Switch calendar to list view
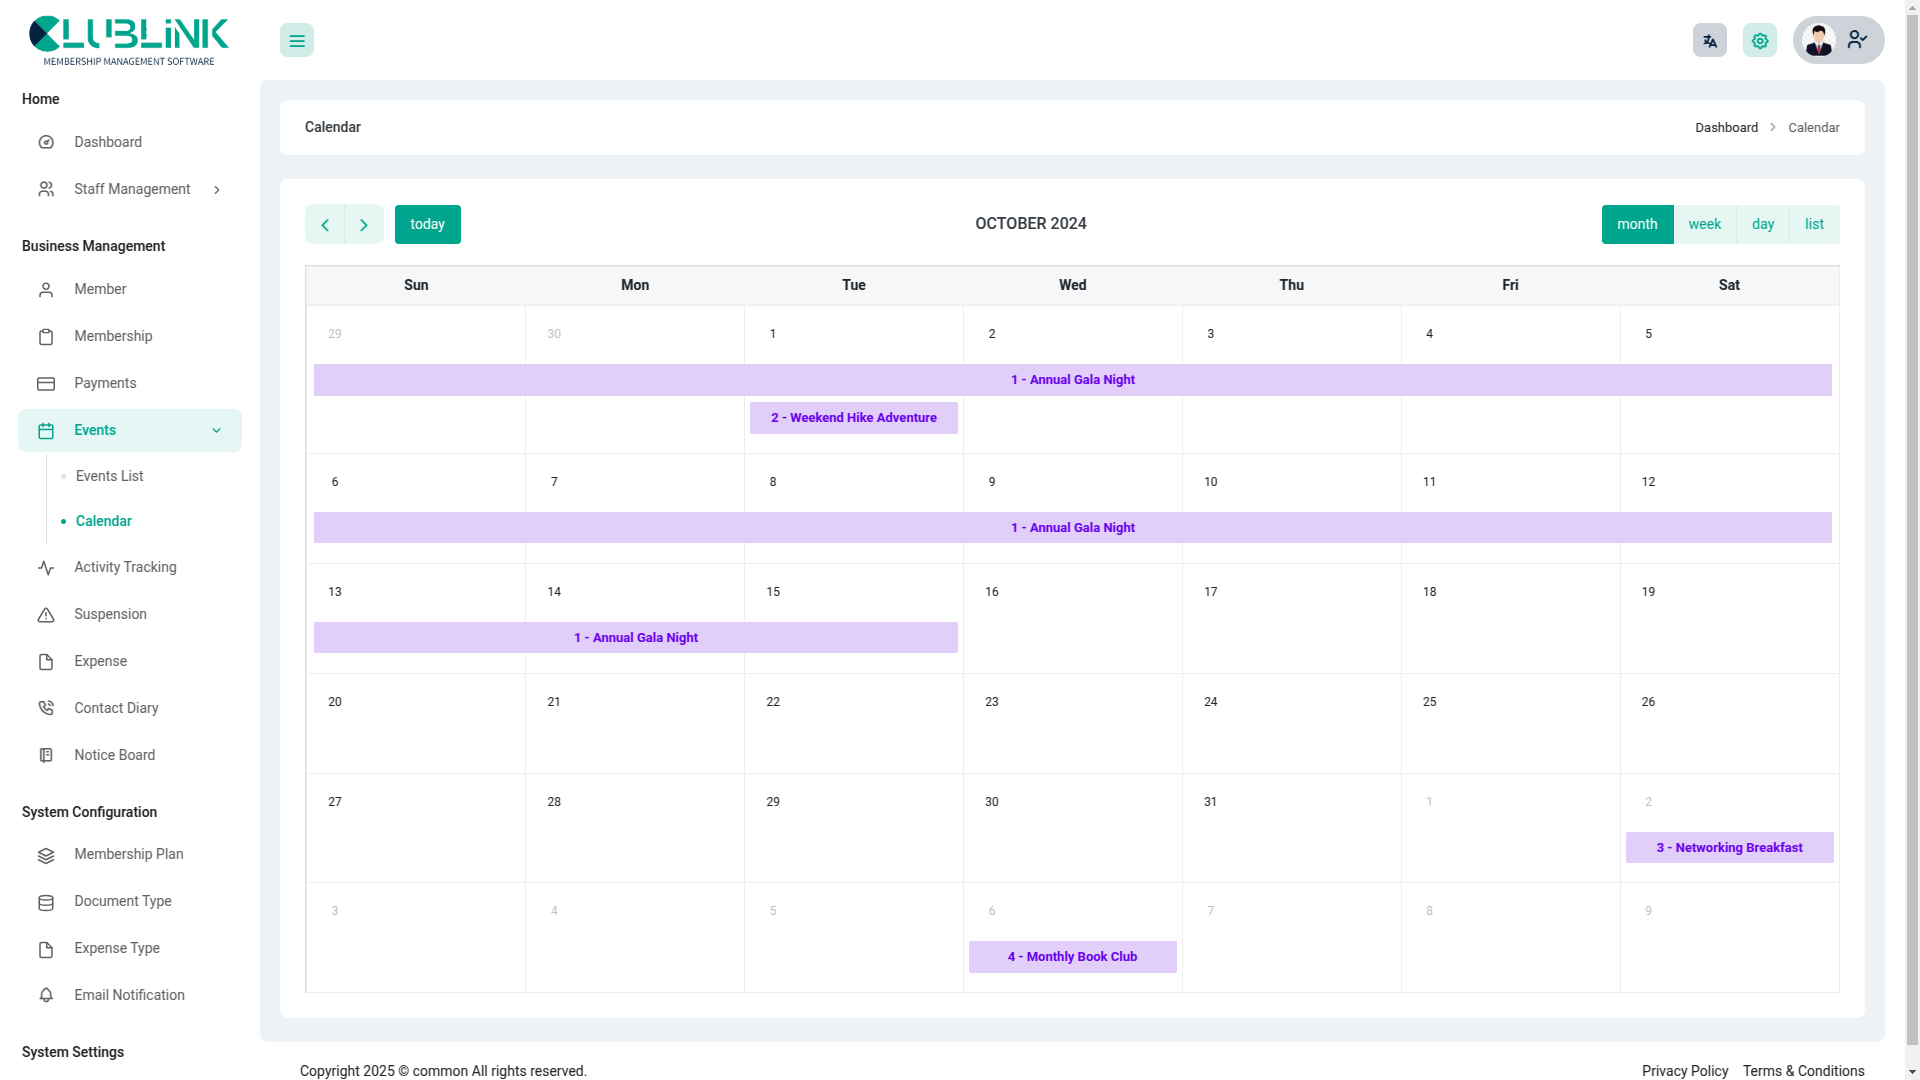The height and width of the screenshot is (1080, 1920). 1813,225
